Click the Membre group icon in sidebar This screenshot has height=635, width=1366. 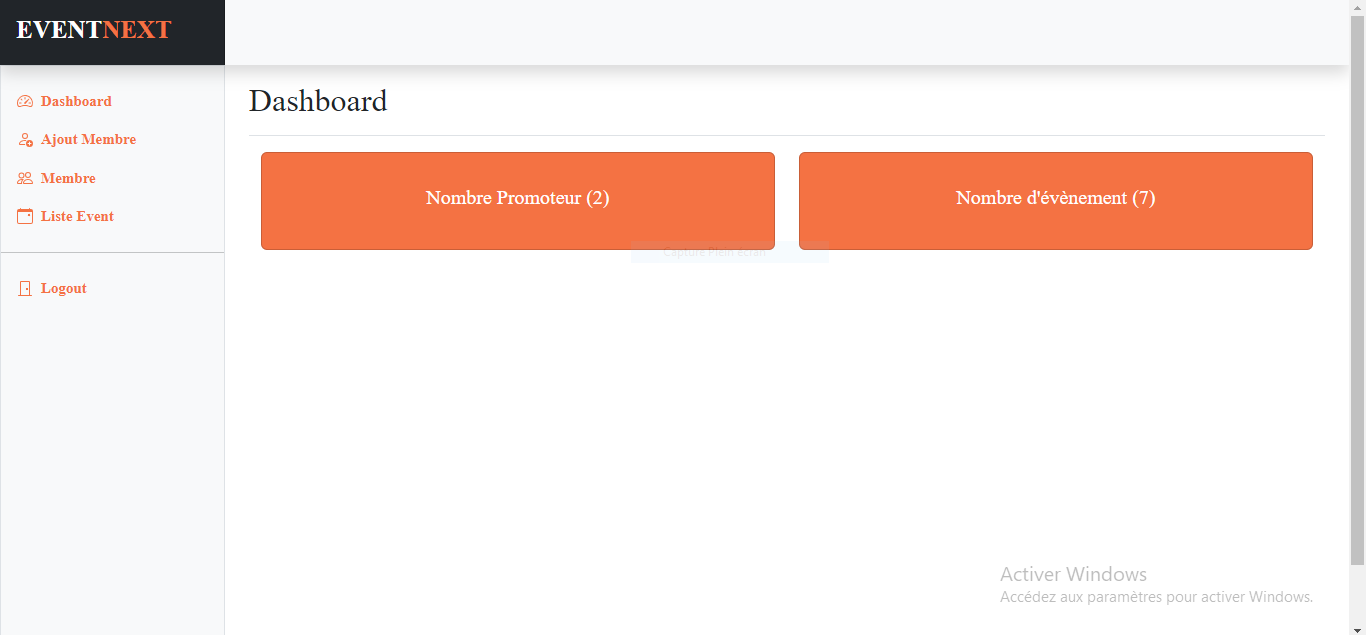25,178
